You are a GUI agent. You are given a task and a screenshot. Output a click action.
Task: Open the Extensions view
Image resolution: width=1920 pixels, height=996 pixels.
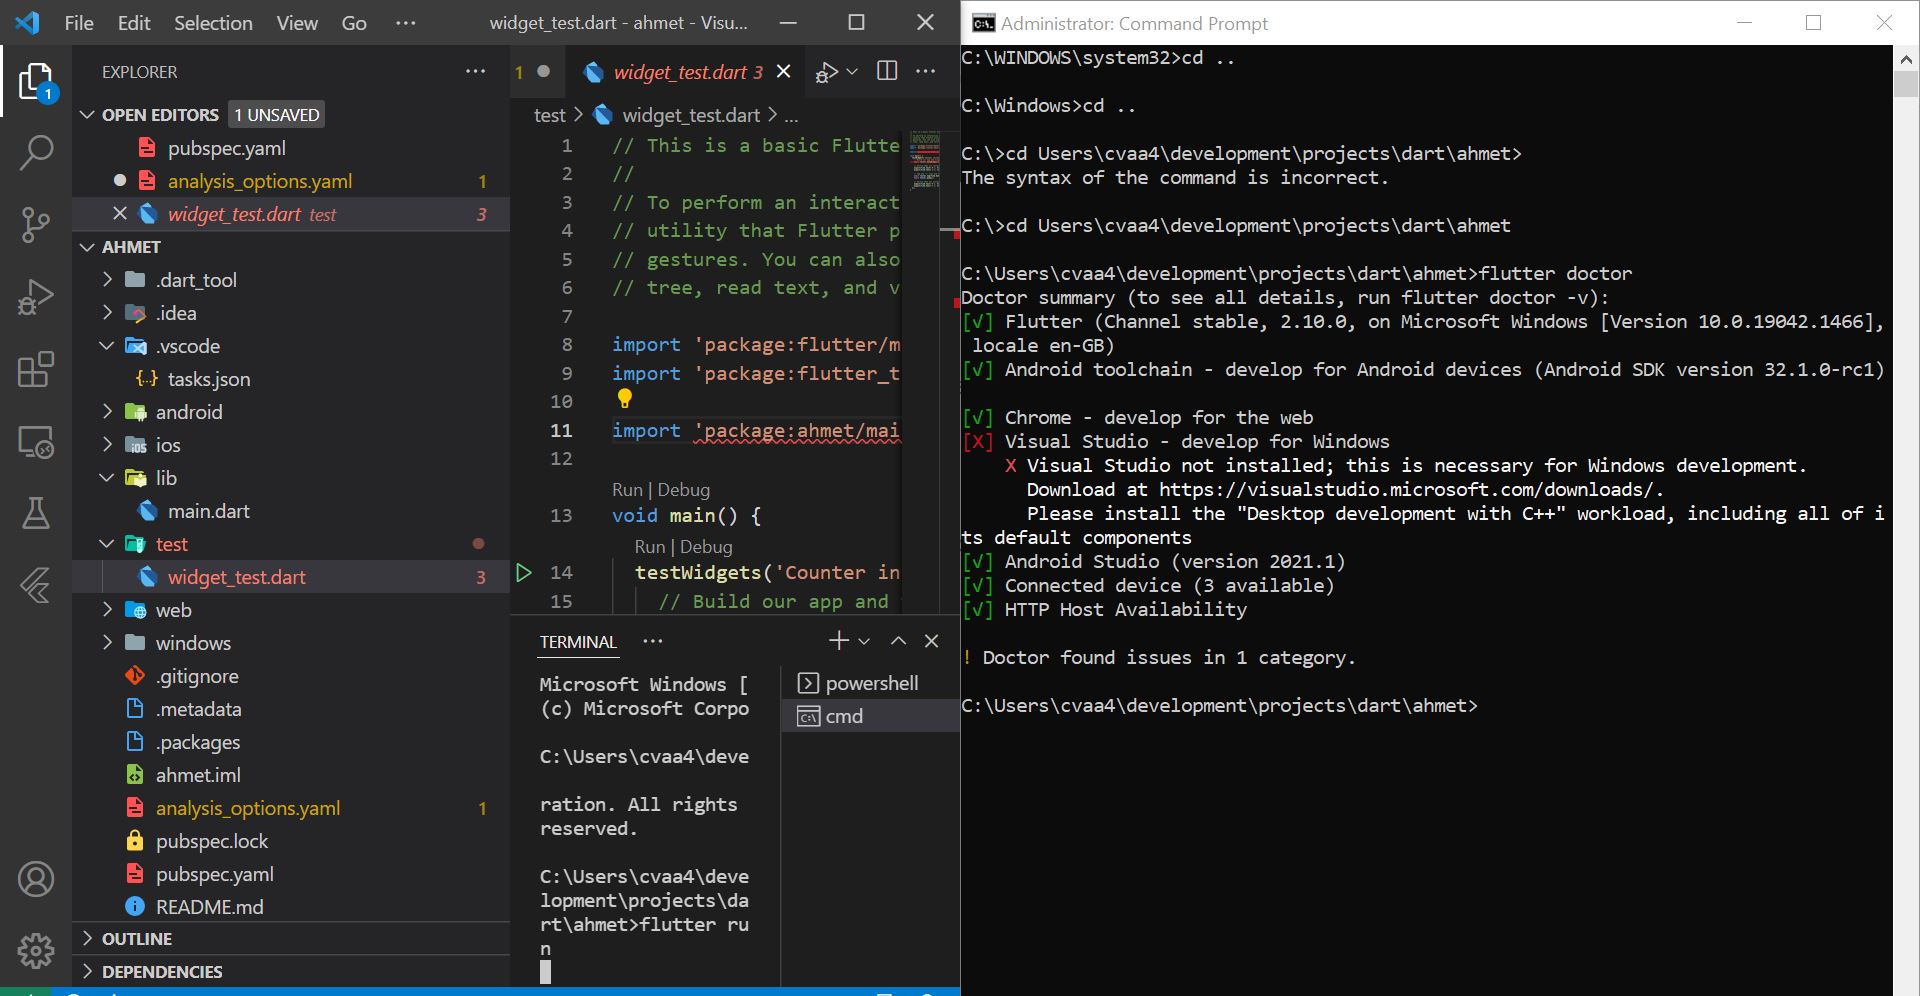(36, 369)
